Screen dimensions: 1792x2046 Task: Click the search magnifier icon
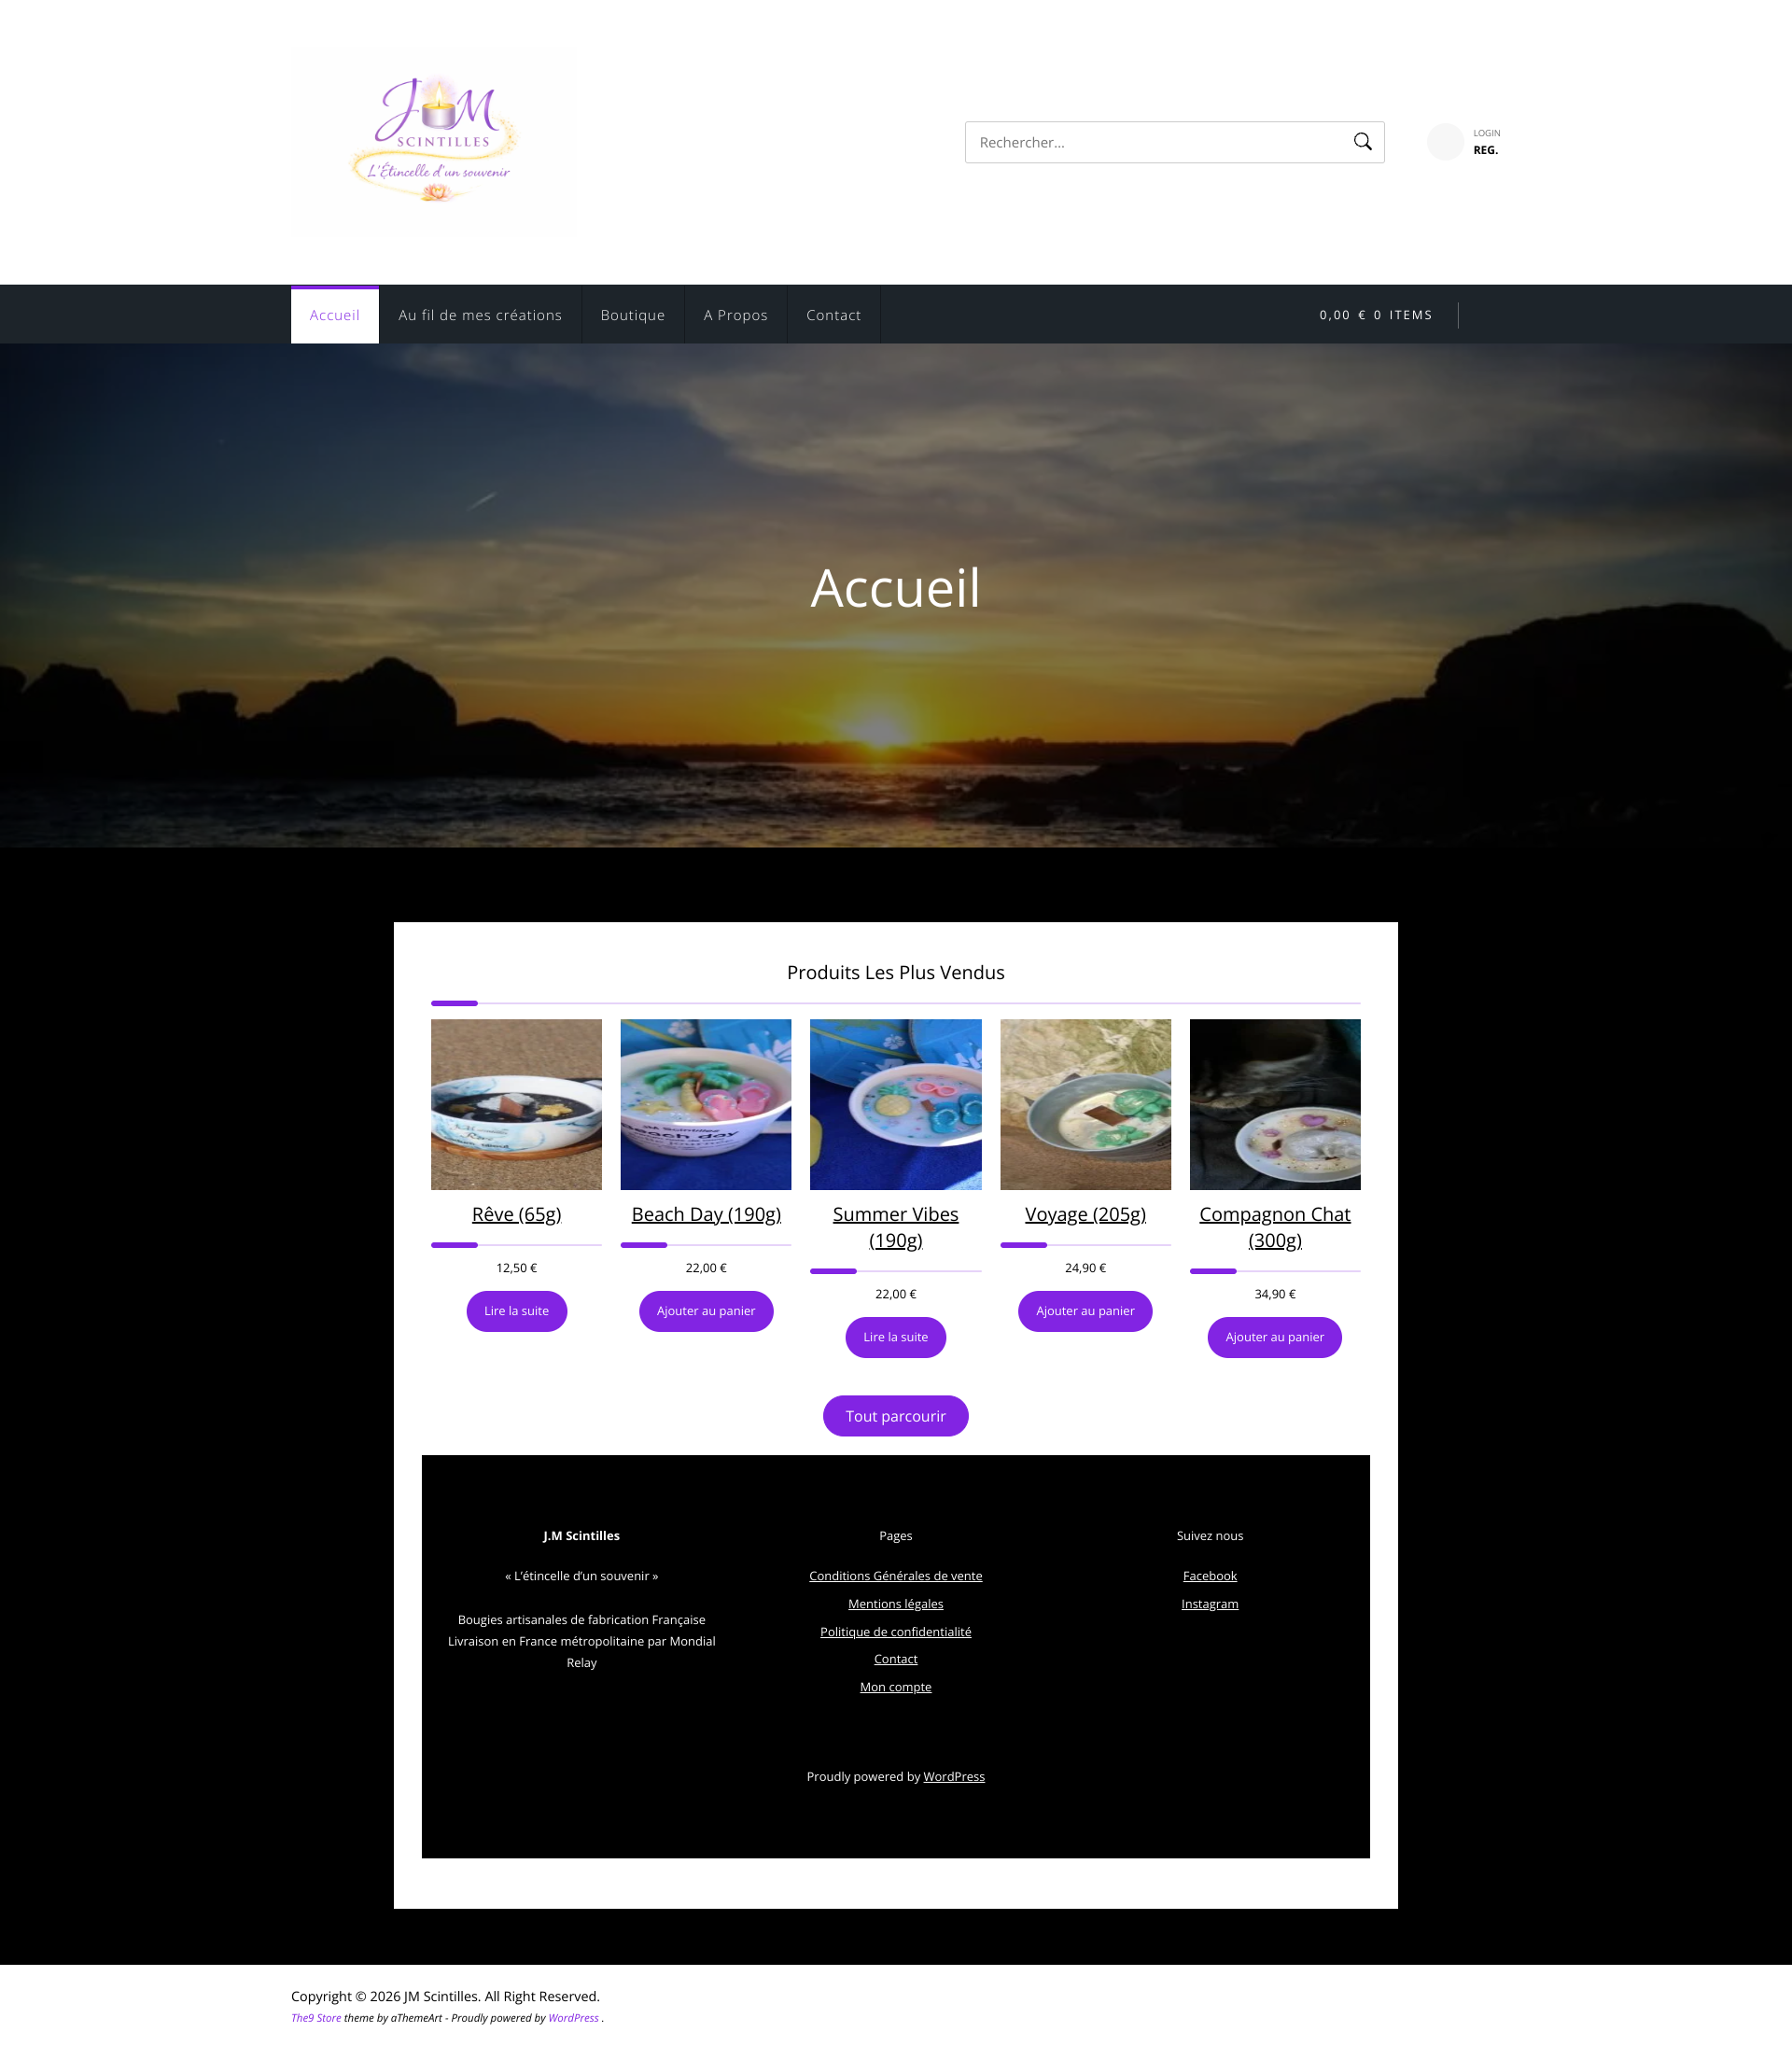click(x=1362, y=142)
